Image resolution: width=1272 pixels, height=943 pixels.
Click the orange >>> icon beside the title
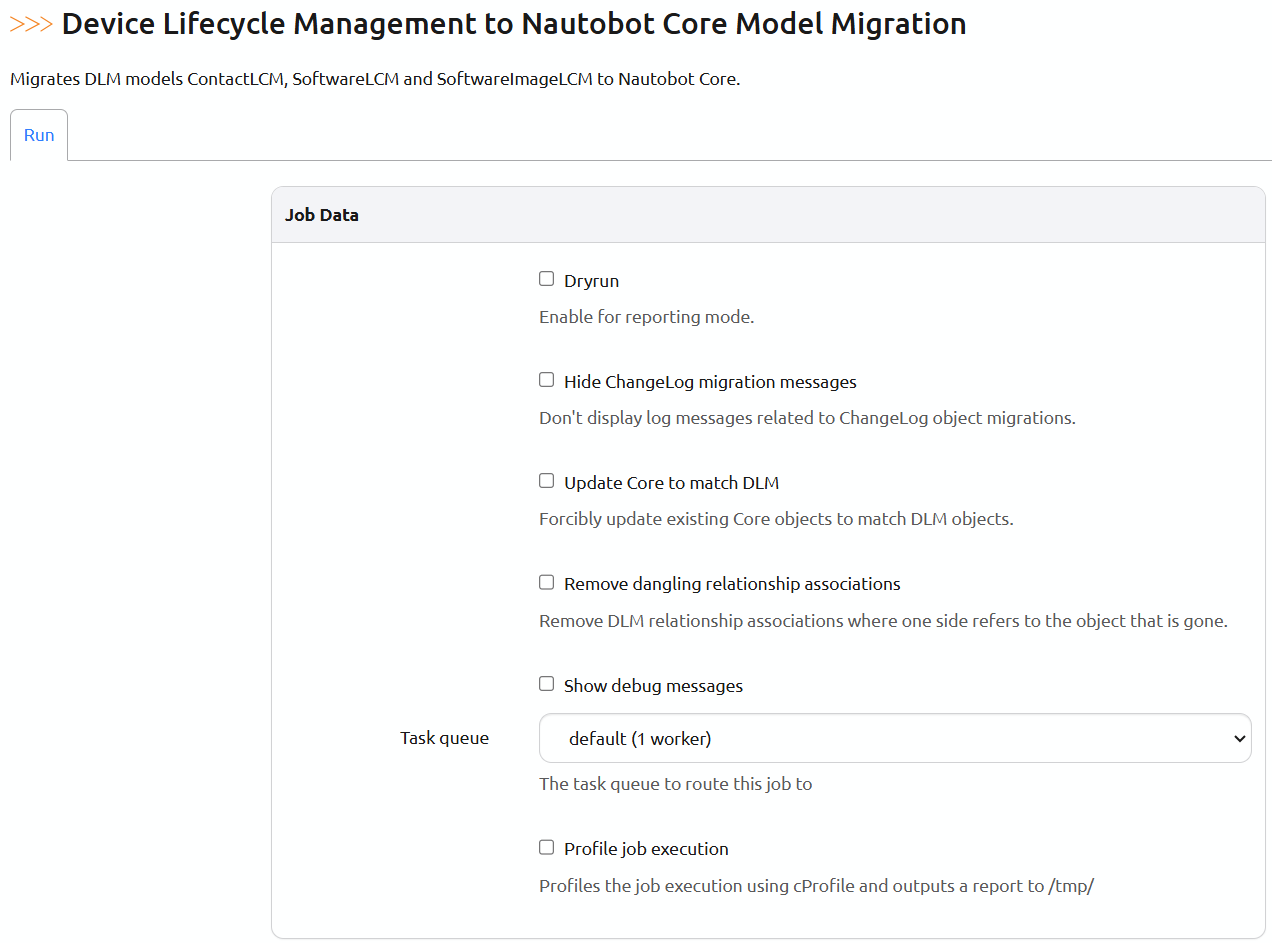coord(31,24)
